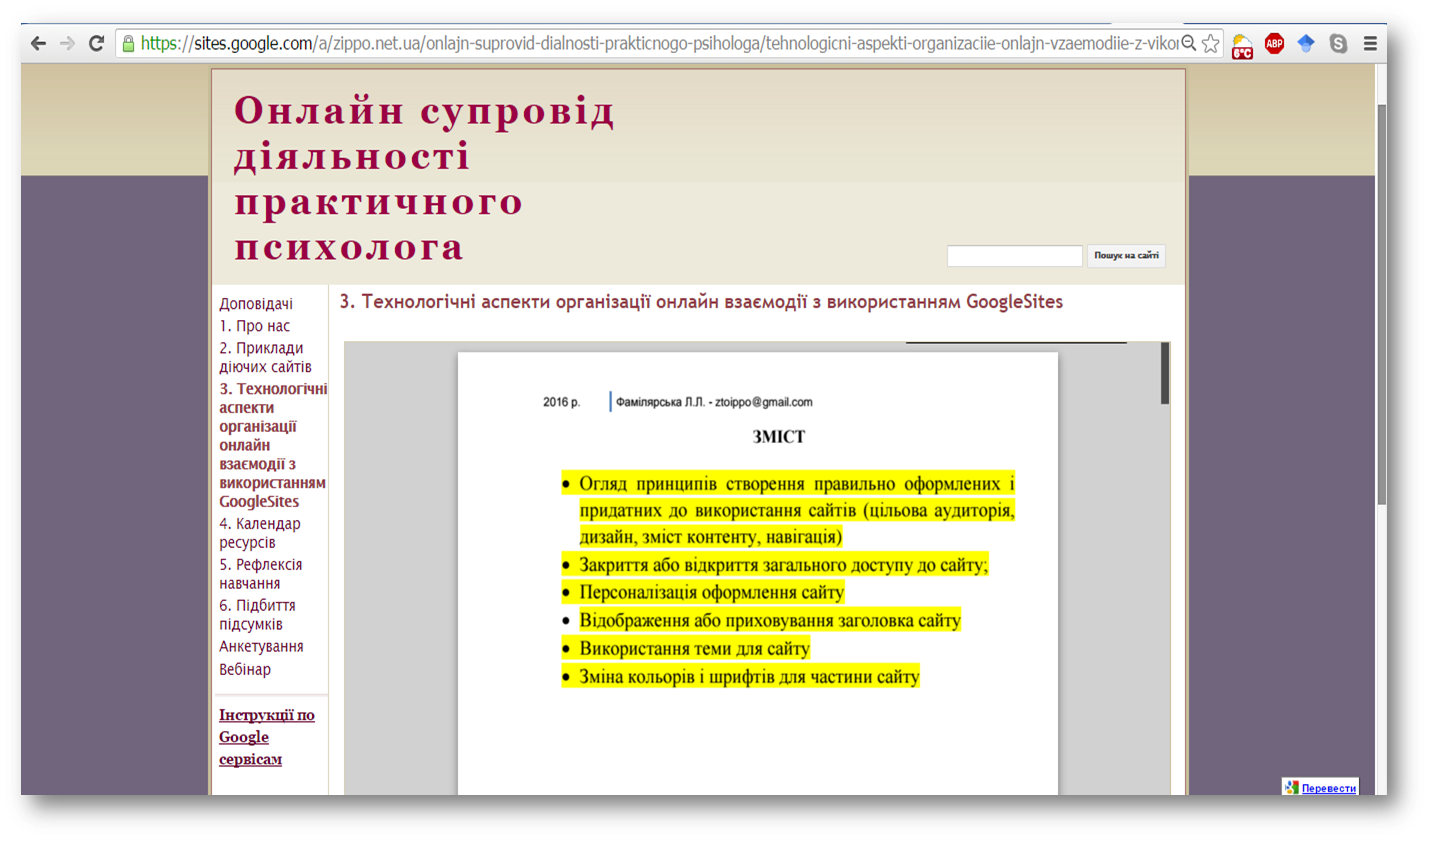Image resolution: width=1429 pixels, height=841 pixels.
Task: Open 'Інструкції по Google сервісам' link
Action: [x=267, y=737]
